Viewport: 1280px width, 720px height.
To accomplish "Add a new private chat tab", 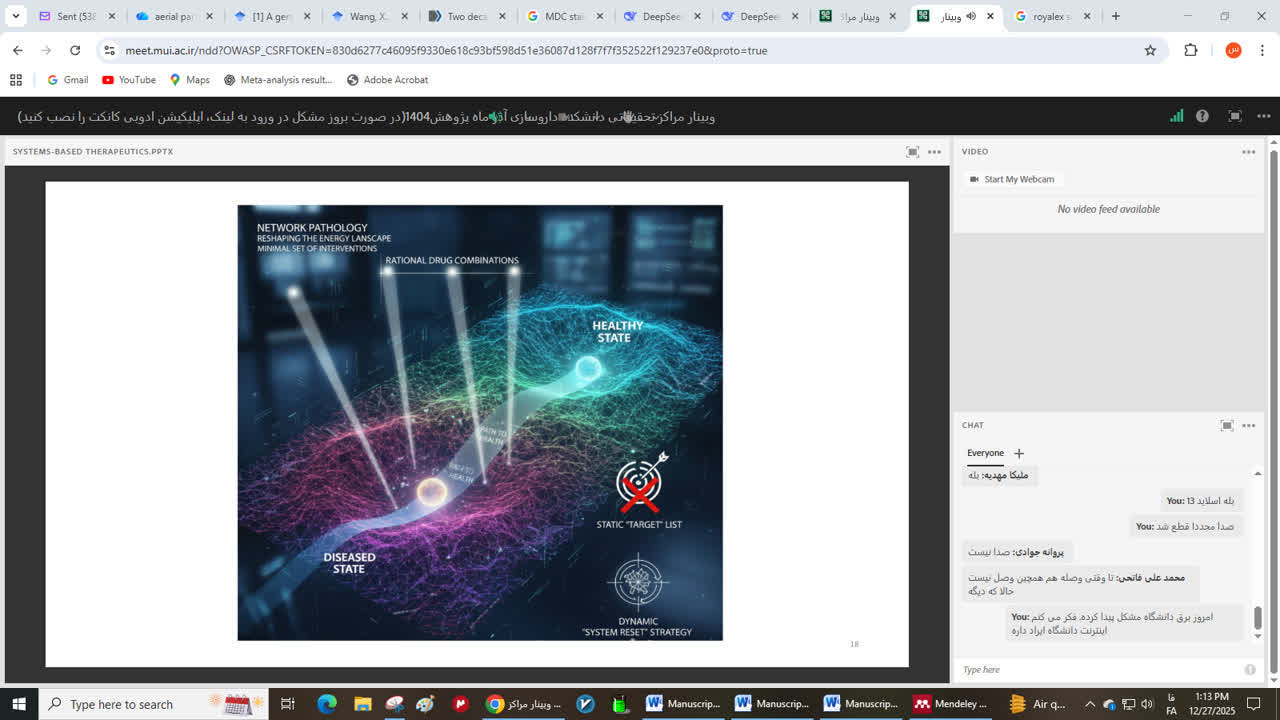I will (x=1019, y=453).
